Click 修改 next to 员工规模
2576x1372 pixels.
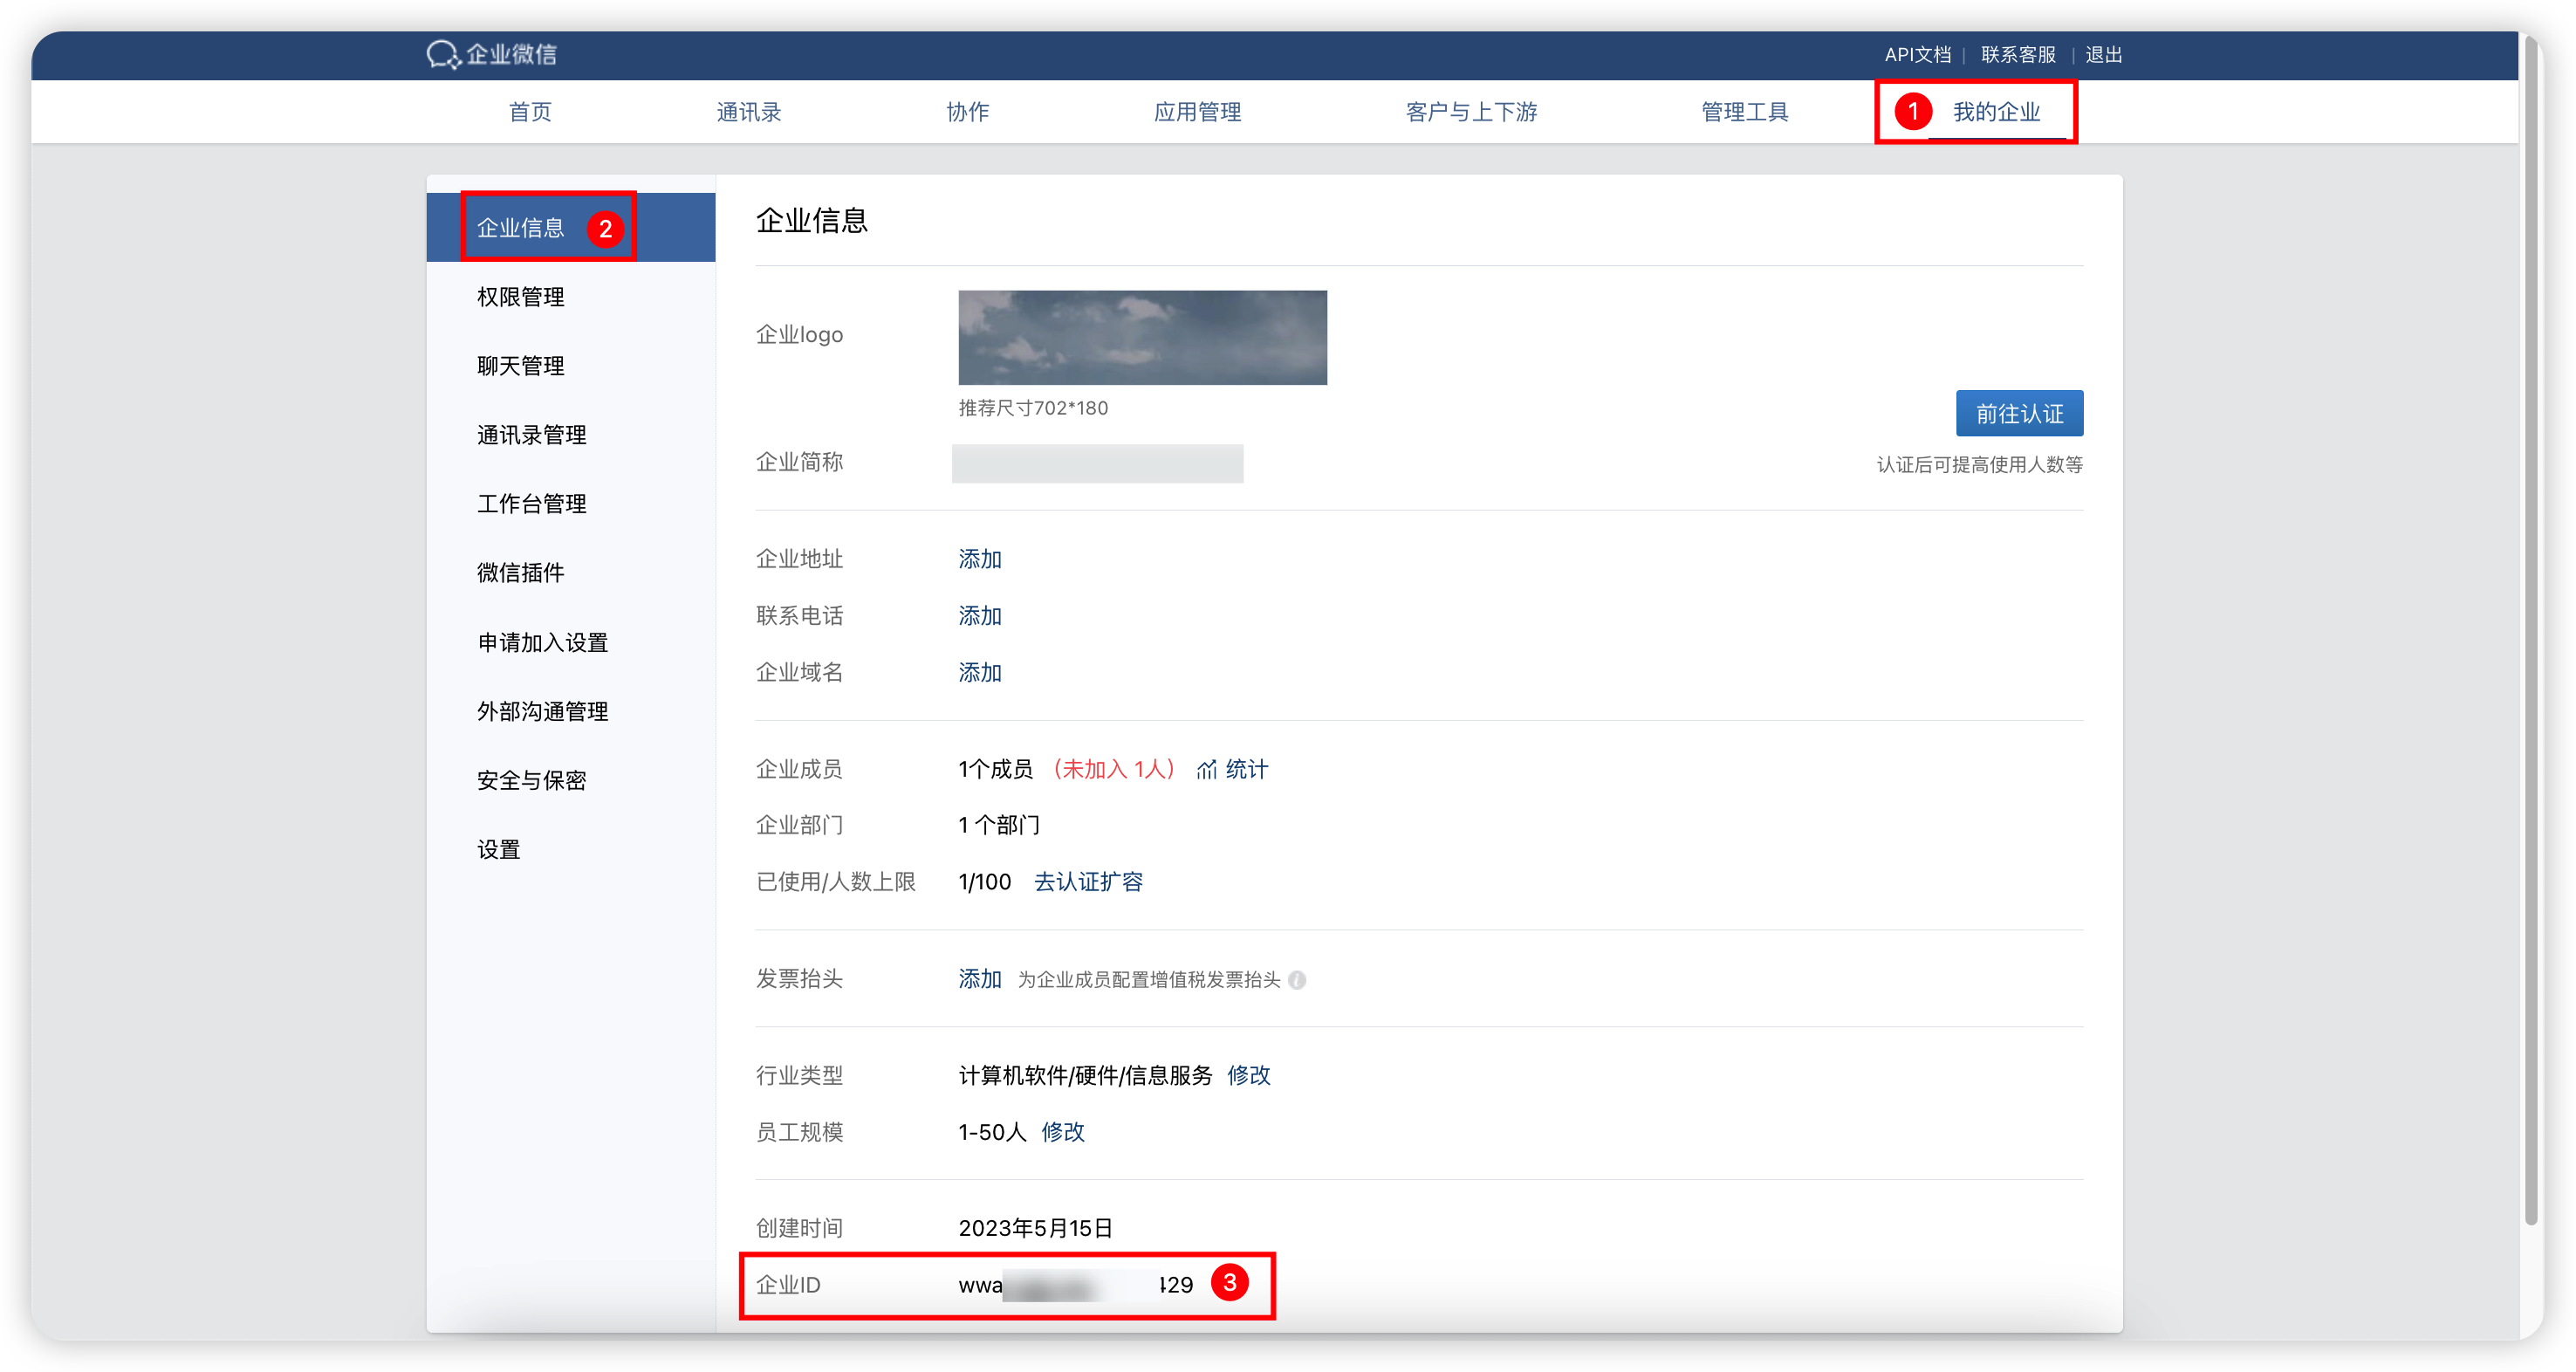1063,1132
